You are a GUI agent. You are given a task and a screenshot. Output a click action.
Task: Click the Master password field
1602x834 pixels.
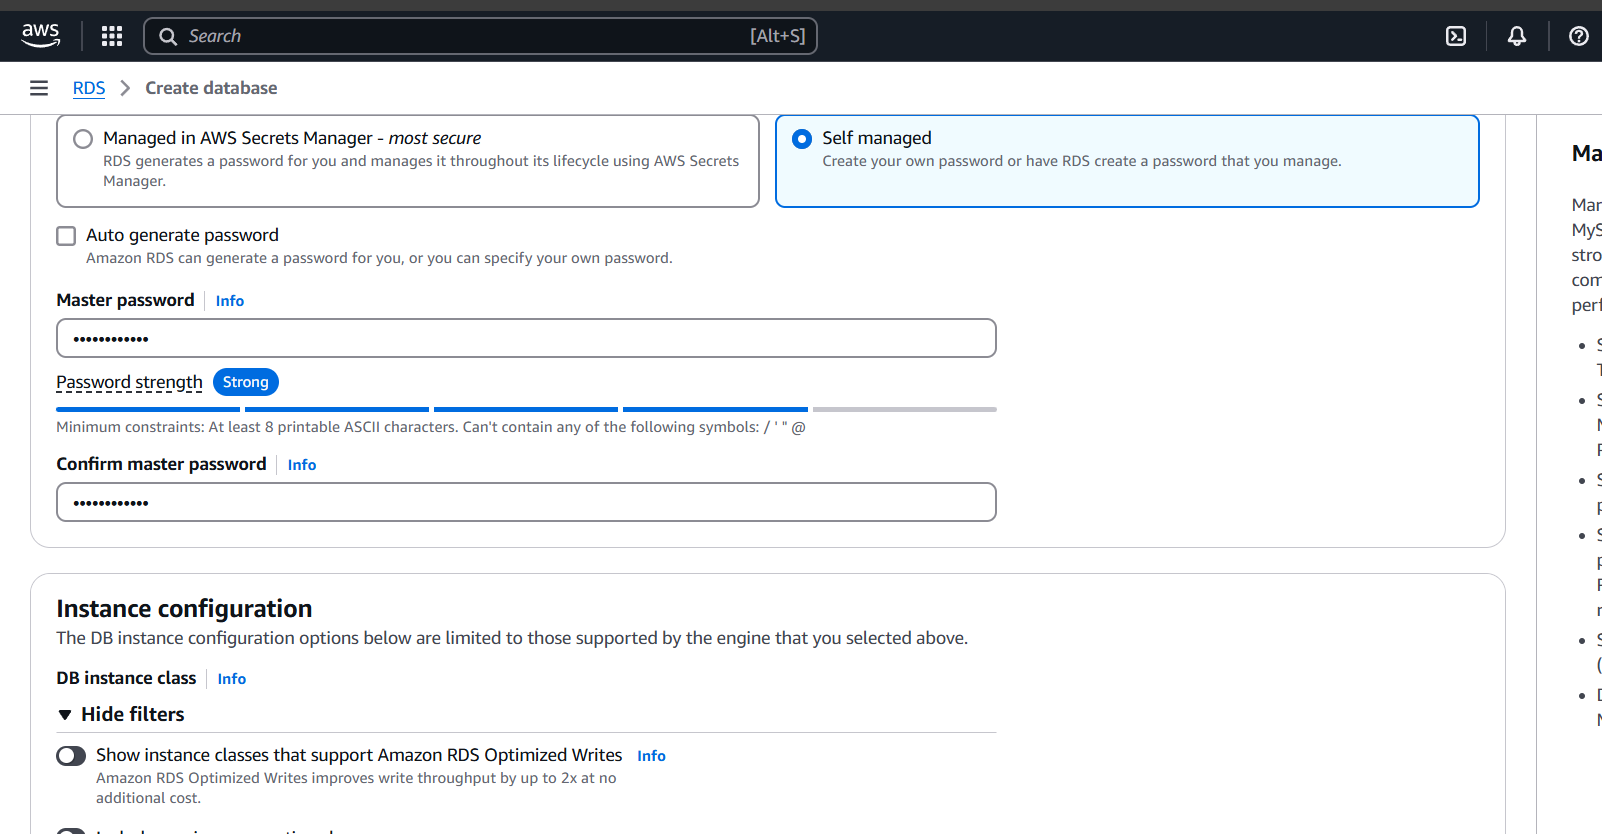coord(526,338)
